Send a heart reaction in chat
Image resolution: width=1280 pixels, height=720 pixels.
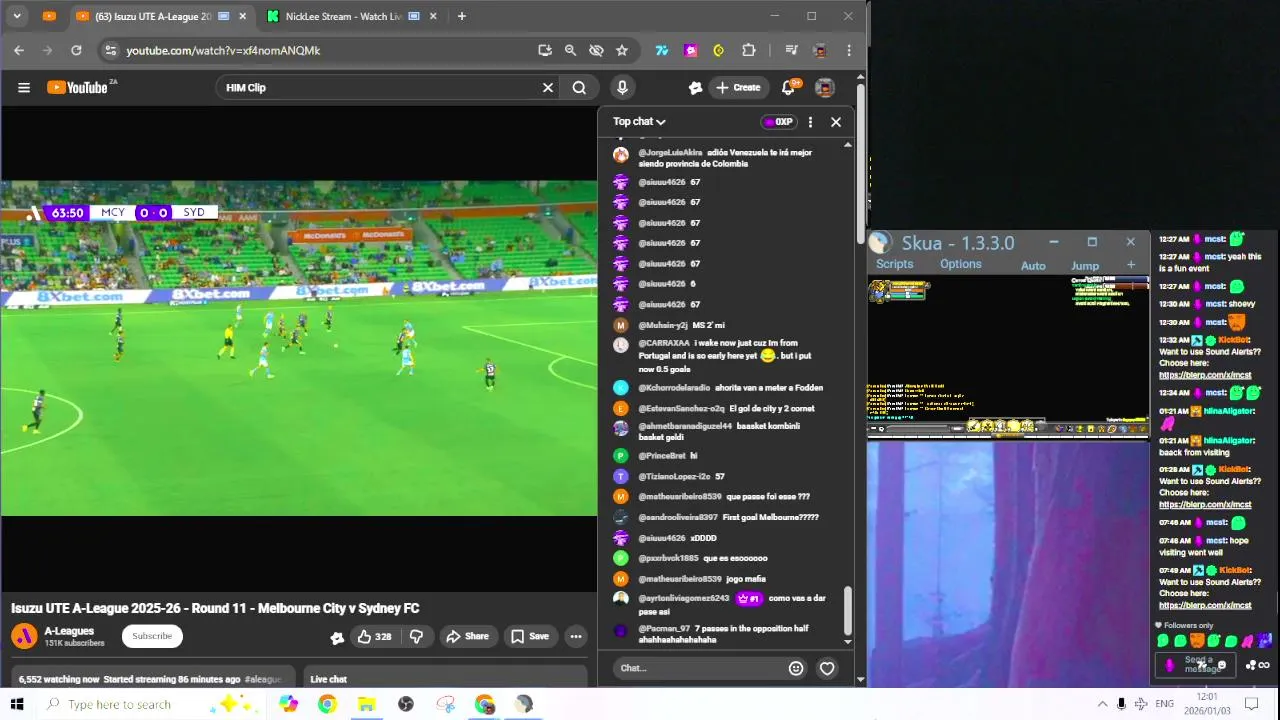point(827,668)
